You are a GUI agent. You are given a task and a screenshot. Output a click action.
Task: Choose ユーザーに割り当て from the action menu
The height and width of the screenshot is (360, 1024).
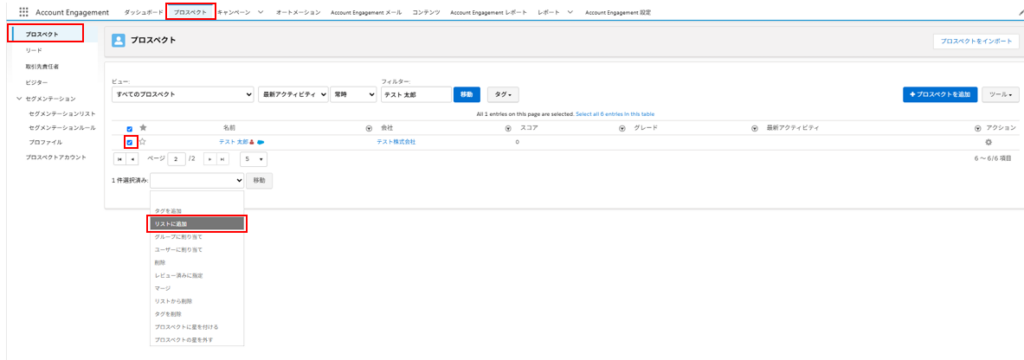[197, 250]
